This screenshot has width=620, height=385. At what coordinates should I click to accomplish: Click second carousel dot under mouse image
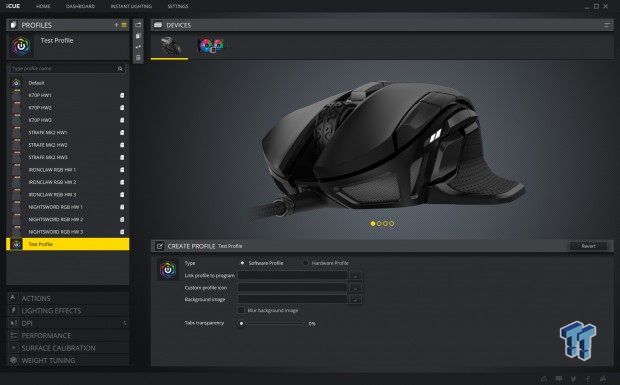pos(379,224)
